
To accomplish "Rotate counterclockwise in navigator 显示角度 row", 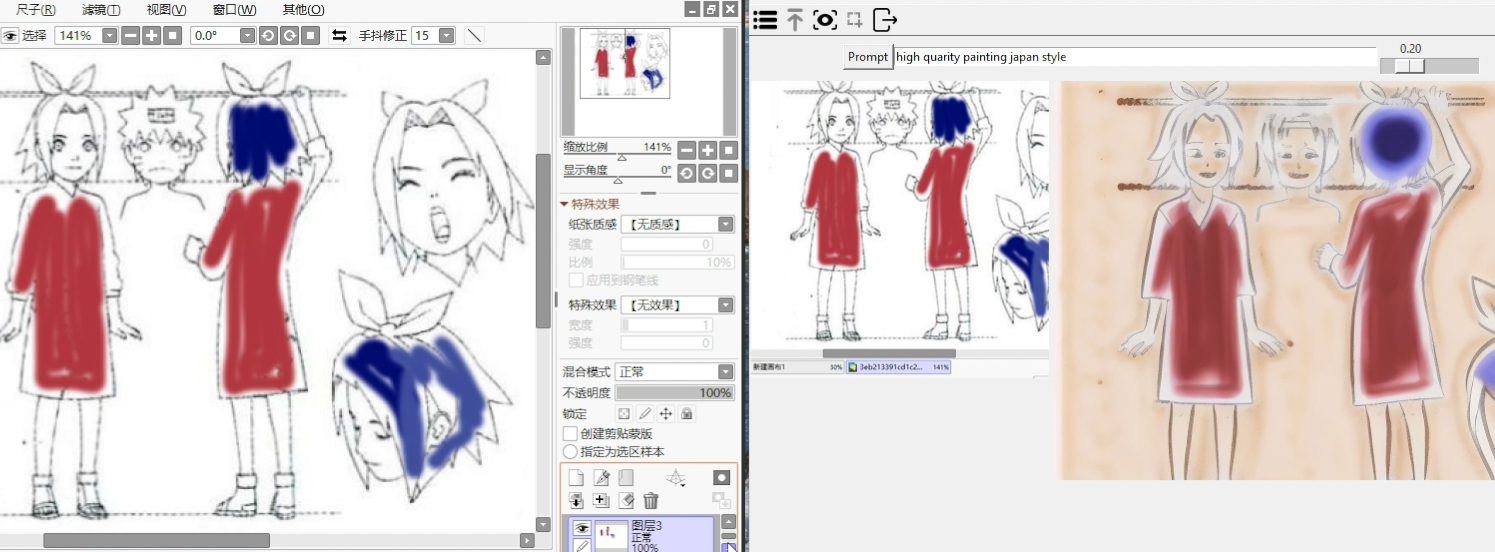I will tap(687, 173).
